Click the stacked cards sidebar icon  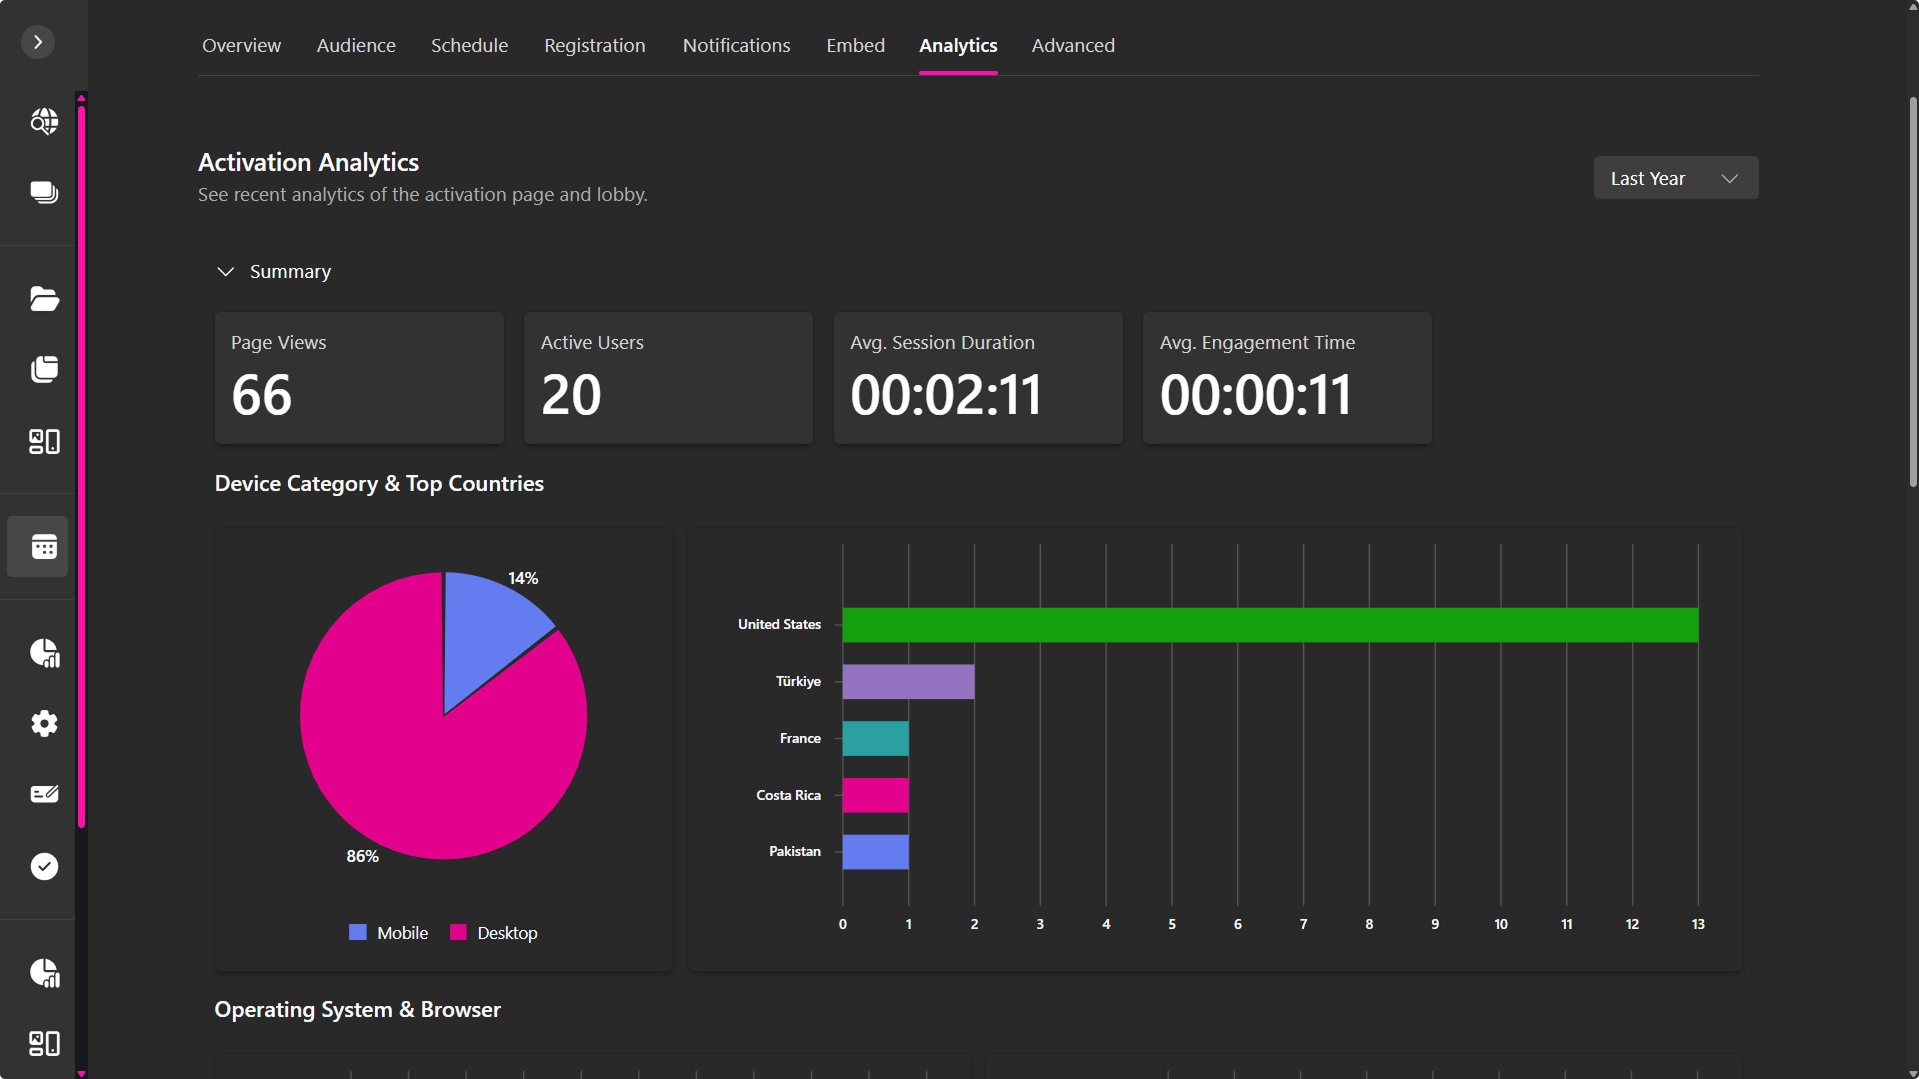click(44, 192)
